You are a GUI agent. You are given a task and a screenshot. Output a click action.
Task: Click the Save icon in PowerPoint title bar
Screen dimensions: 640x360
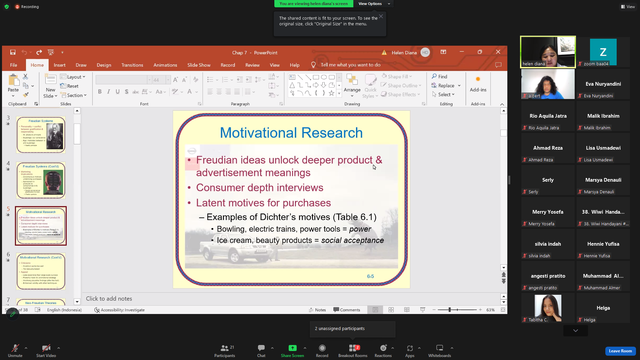pyautogui.click(x=13, y=52)
